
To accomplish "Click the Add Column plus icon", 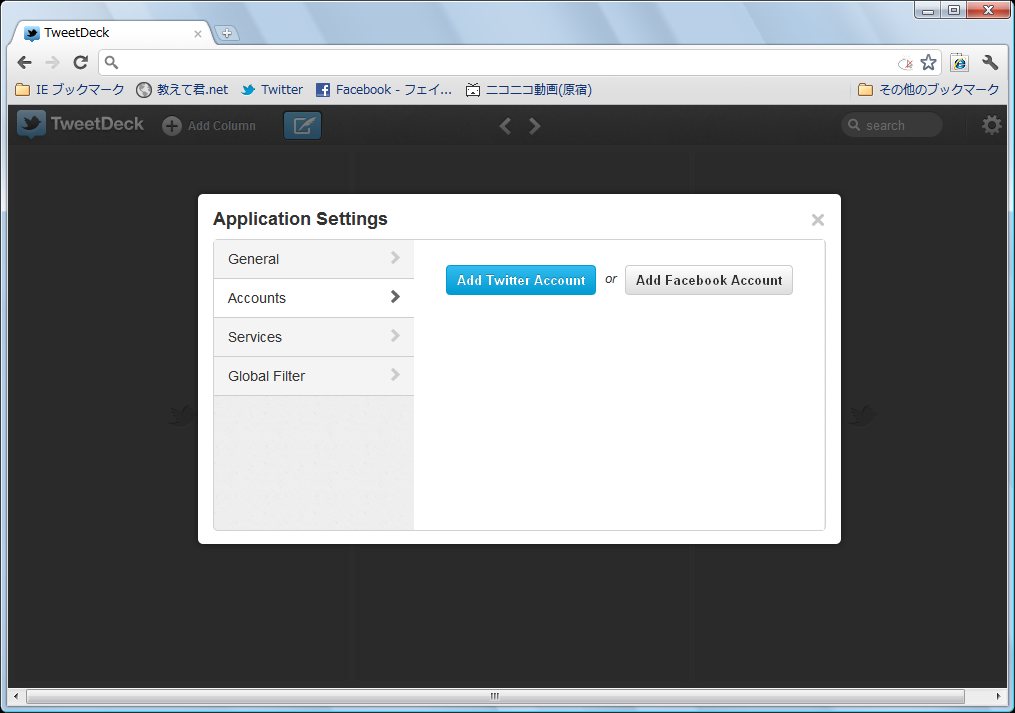I will pos(172,126).
